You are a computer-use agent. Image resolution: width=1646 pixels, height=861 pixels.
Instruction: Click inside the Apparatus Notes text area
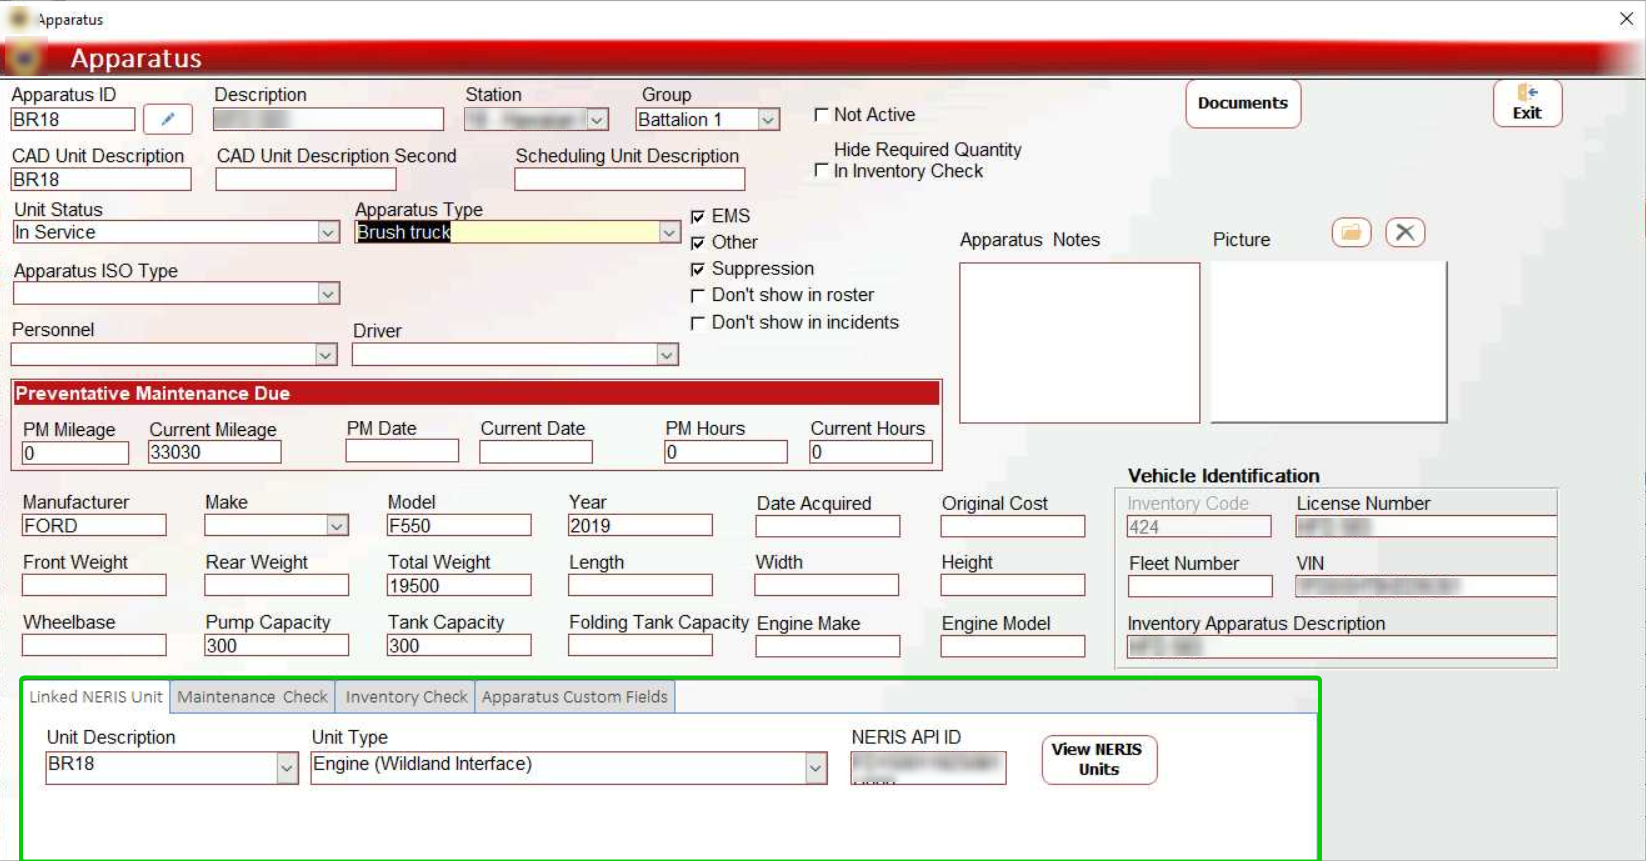(1079, 342)
